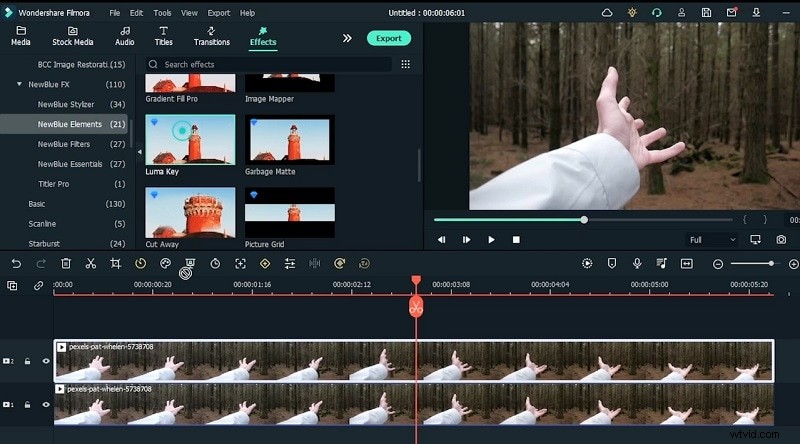Expand more tabs with the double chevron
Viewport: 800px width, 444px height.
347,38
